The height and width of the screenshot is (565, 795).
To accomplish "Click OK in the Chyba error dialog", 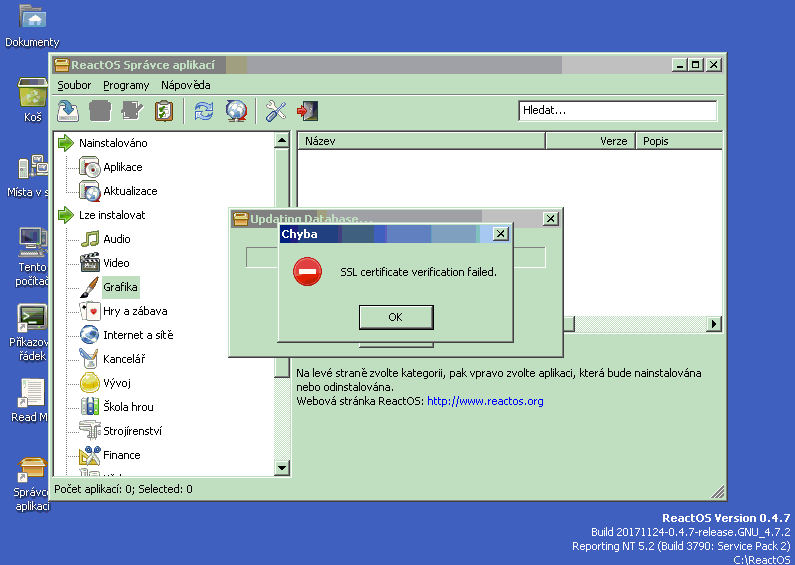I will (396, 317).
